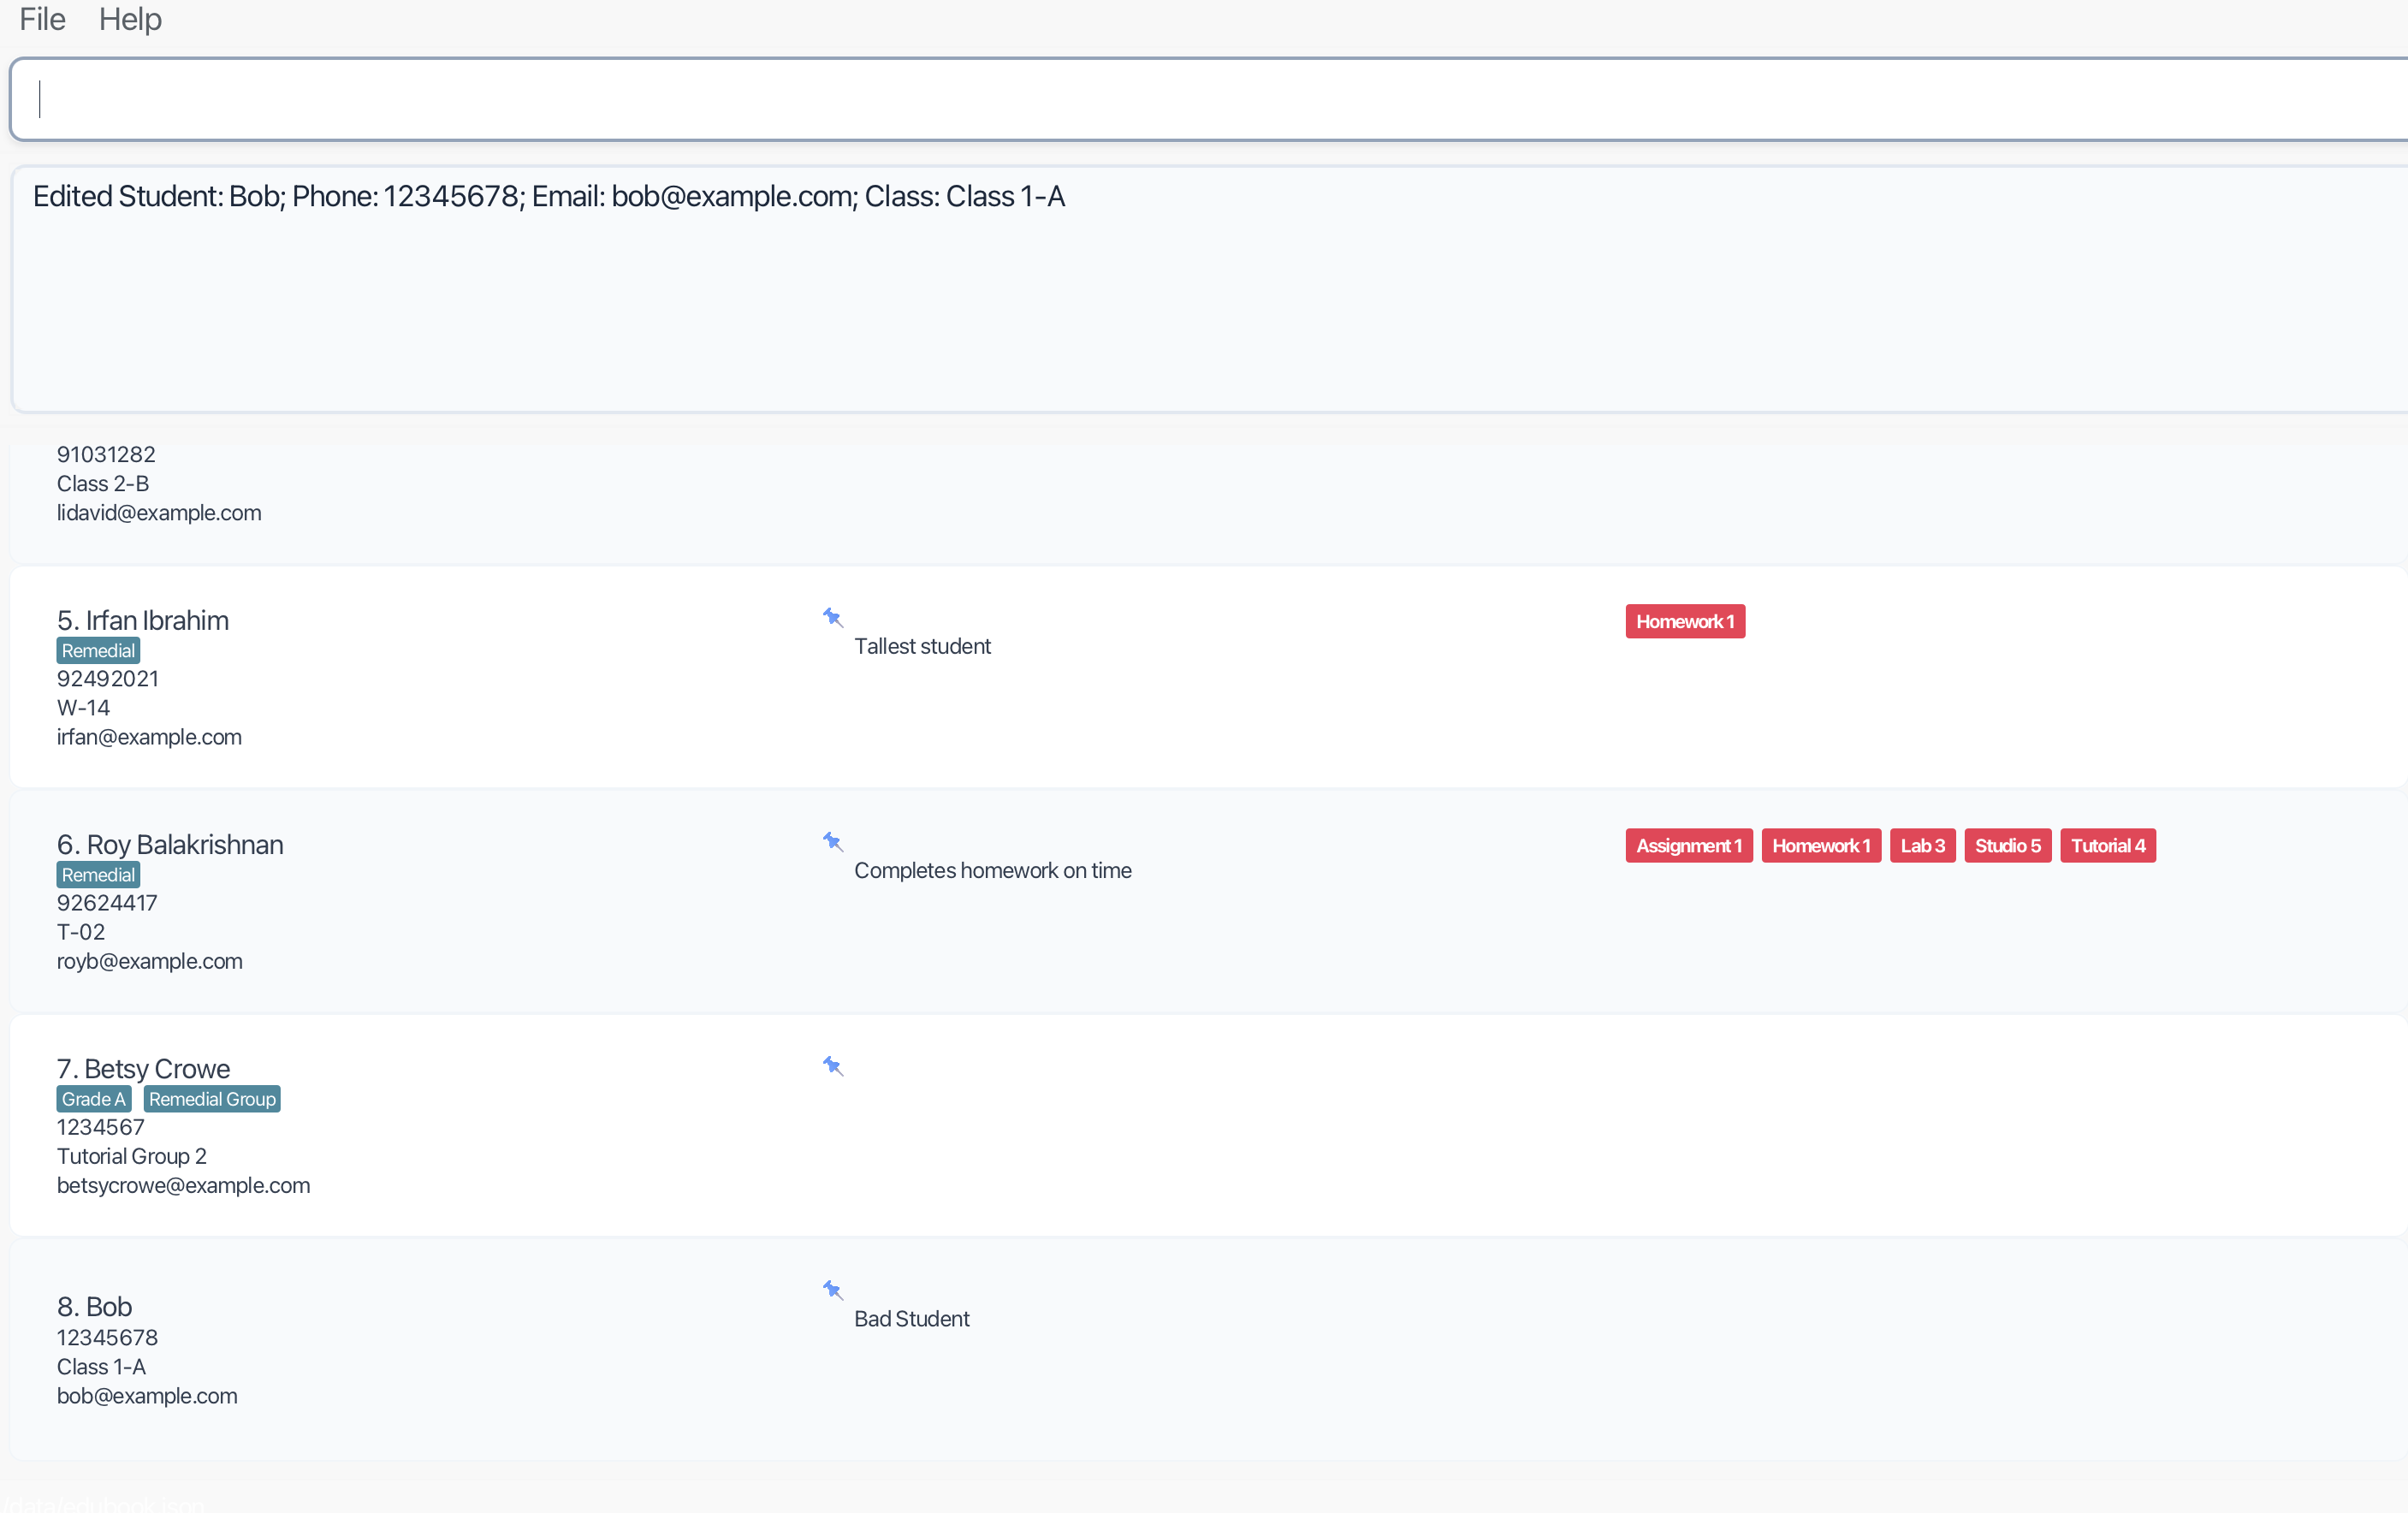Click Irfan Ibrahim's Remedial tag
The height and width of the screenshot is (1513, 2408).
coord(97,651)
